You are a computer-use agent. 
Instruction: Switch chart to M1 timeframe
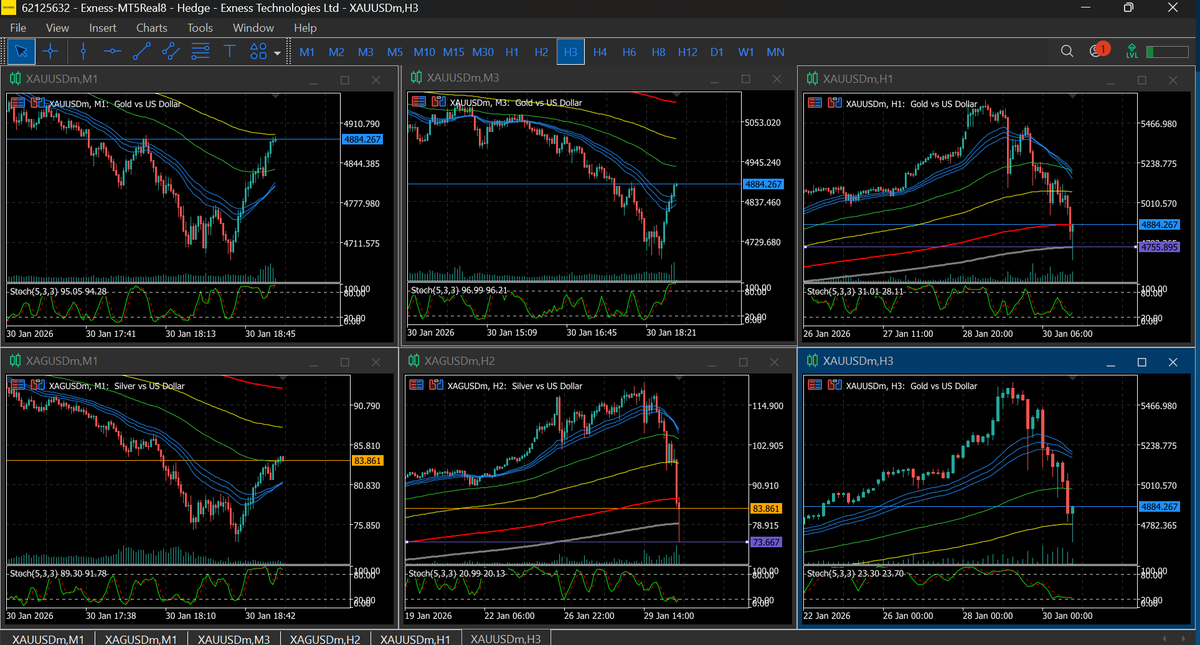click(307, 52)
